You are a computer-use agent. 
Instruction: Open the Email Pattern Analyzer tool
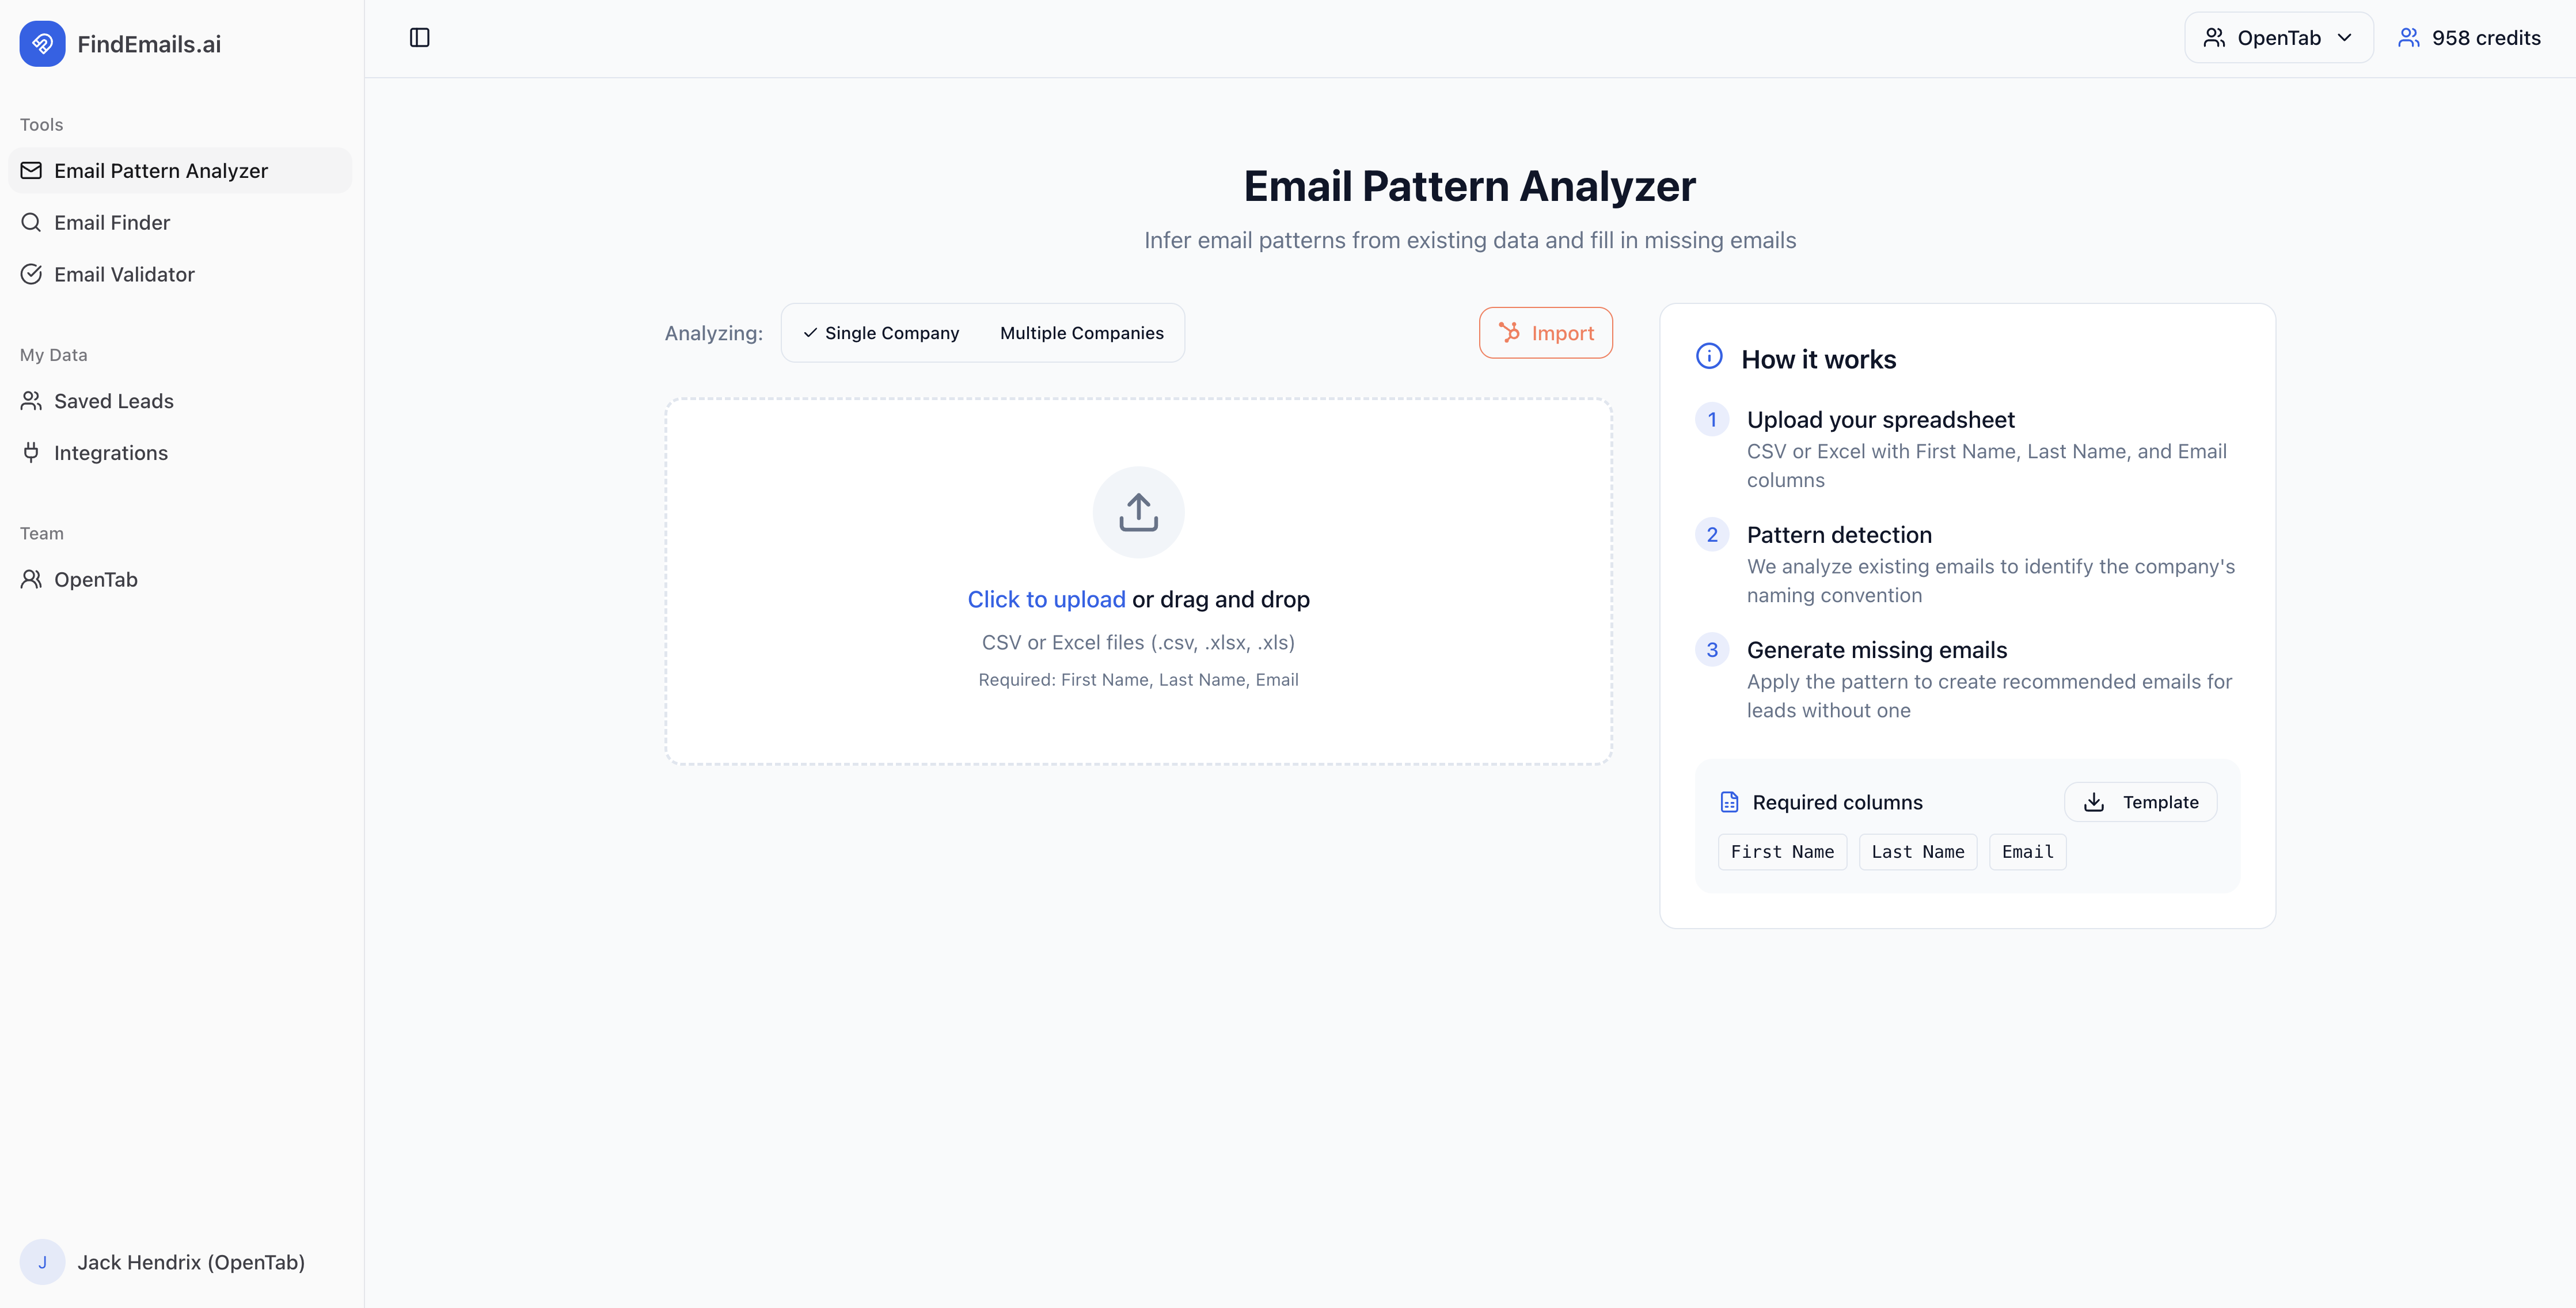pyautogui.click(x=161, y=170)
